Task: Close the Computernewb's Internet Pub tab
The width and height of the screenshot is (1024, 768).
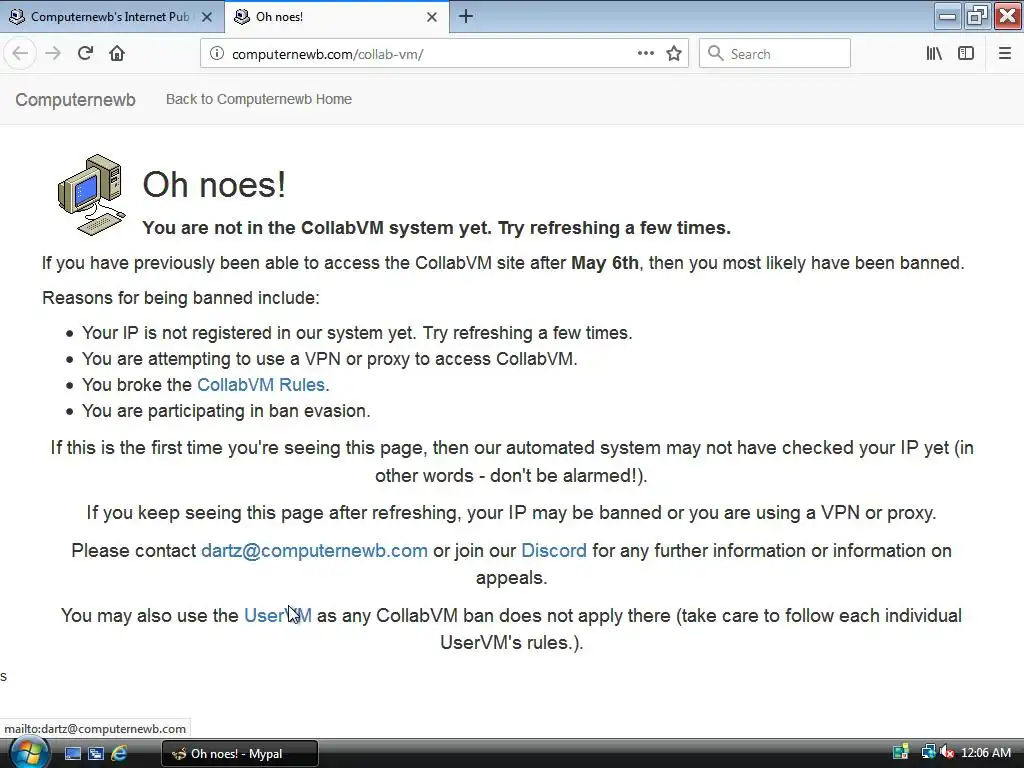Action: pyautogui.click(x=207, y=17)
